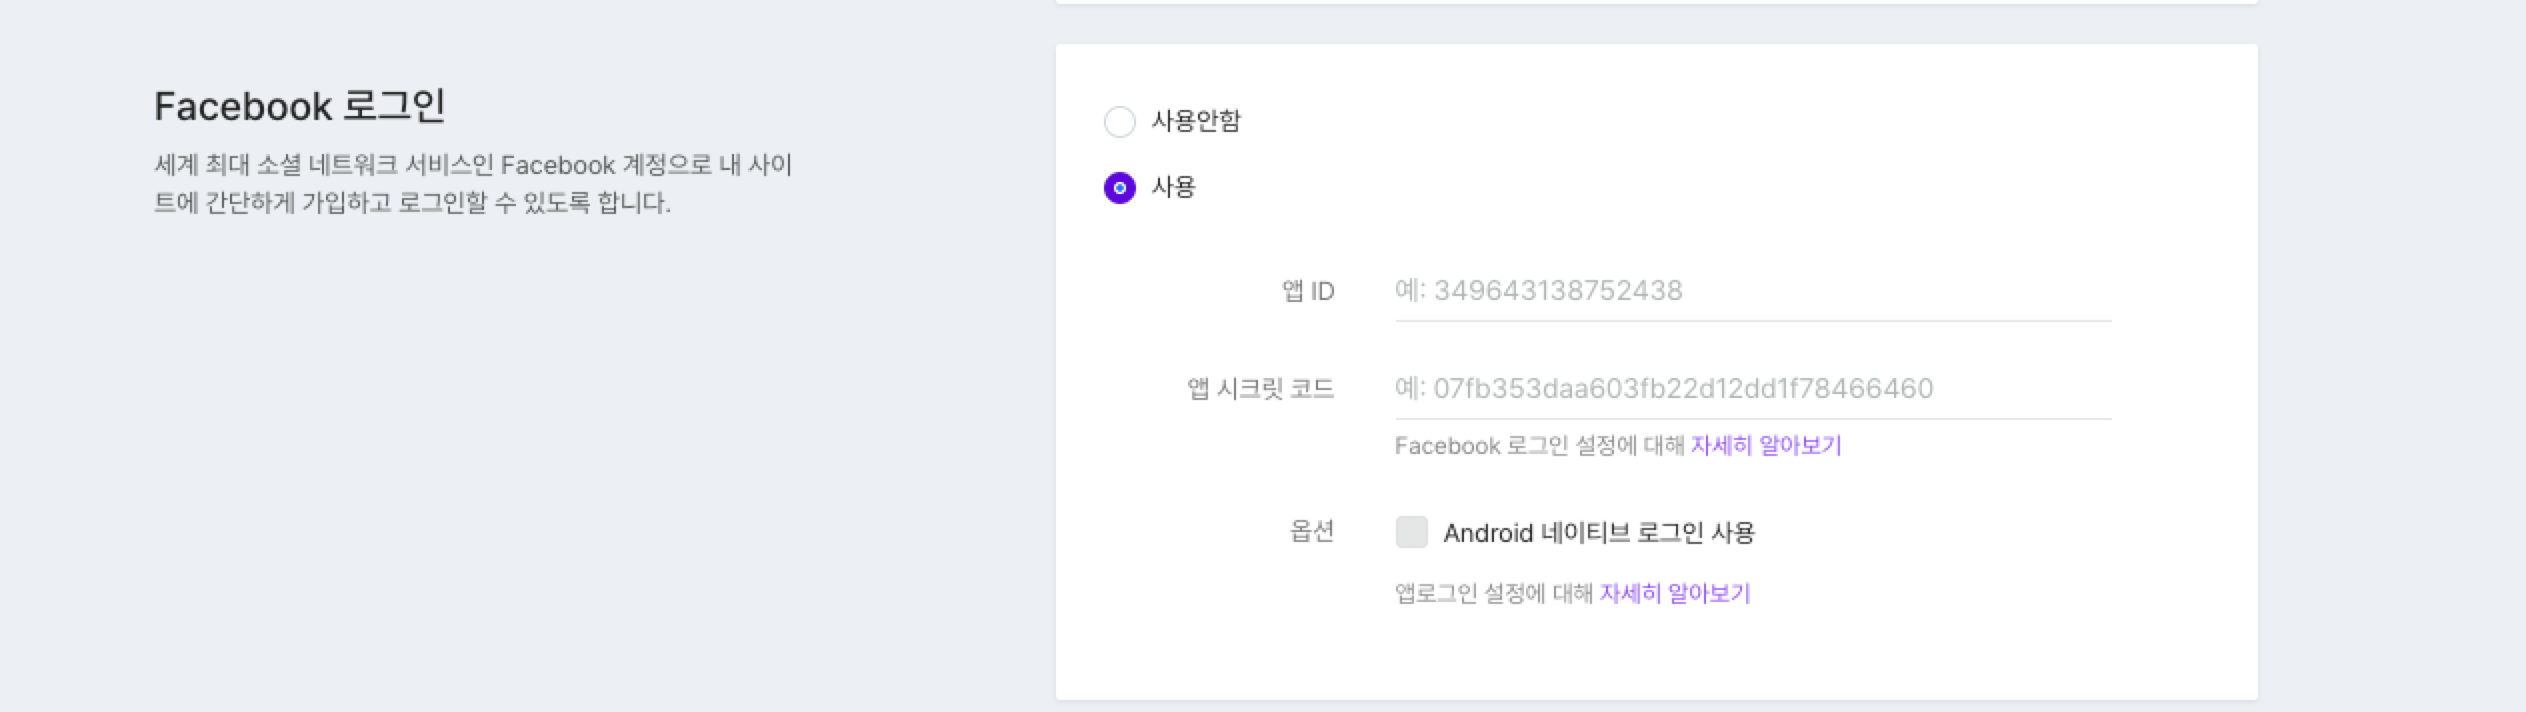Image resolution: width=2526 pixels, height=712 pixels.
Task: Click the '앱로그인 설정에 대해' help text
Action: [1493, 594]
